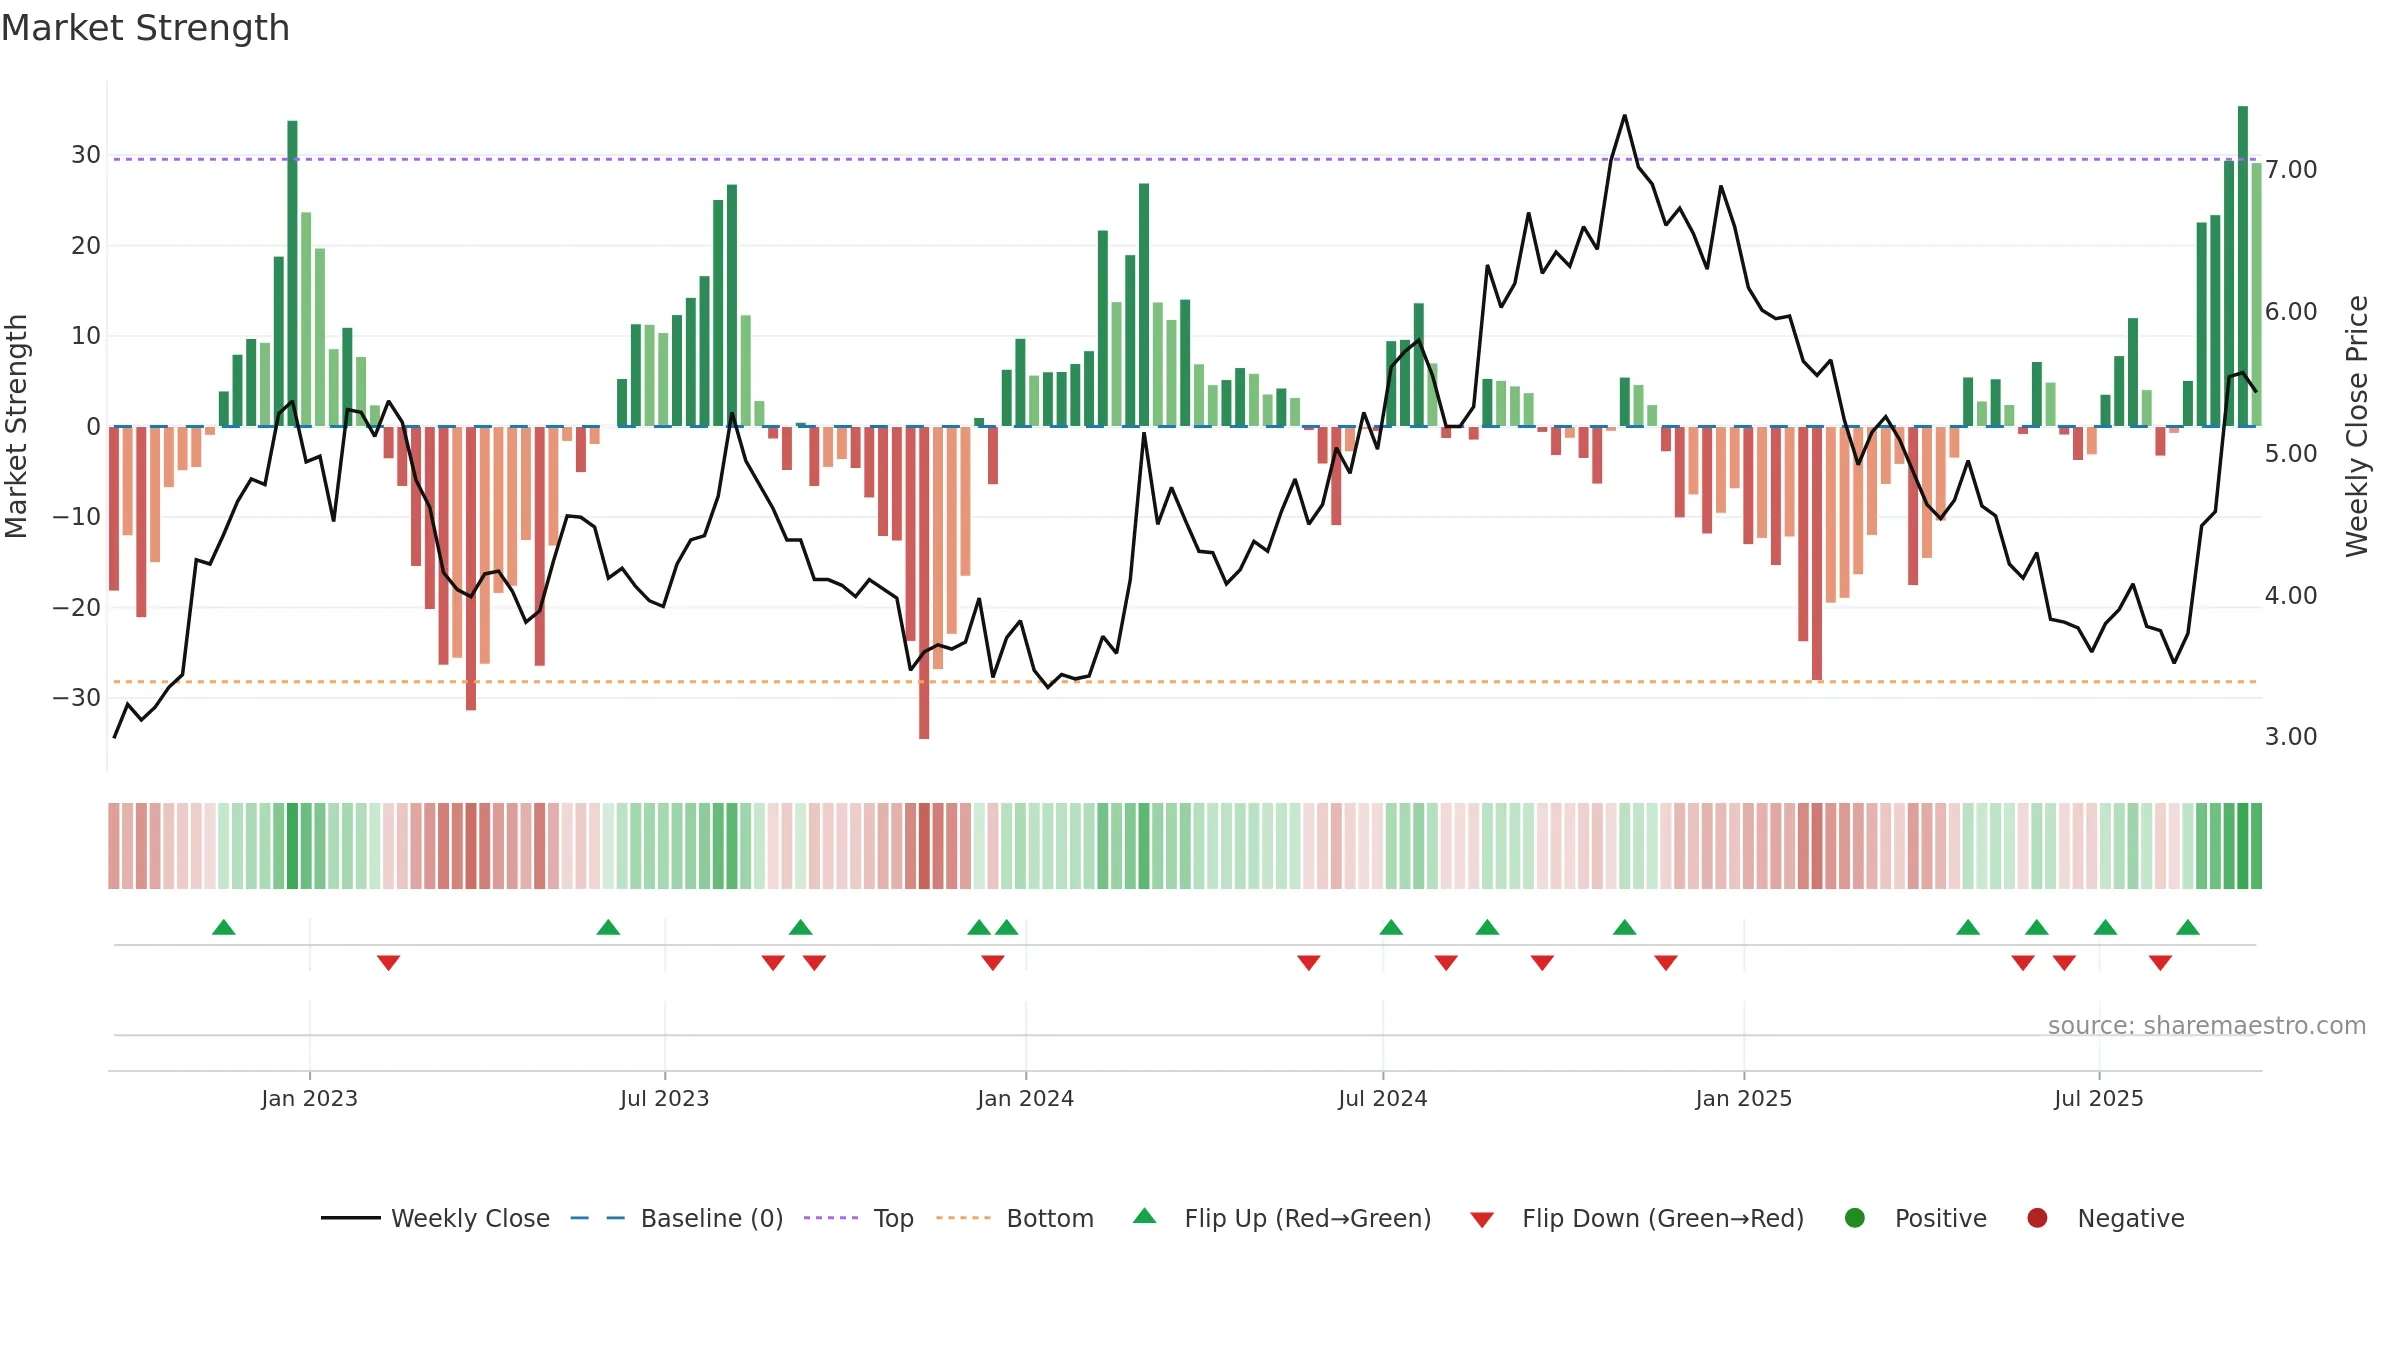
Task: Click the flip-down marker after Jan 2023
Action: 389,962
